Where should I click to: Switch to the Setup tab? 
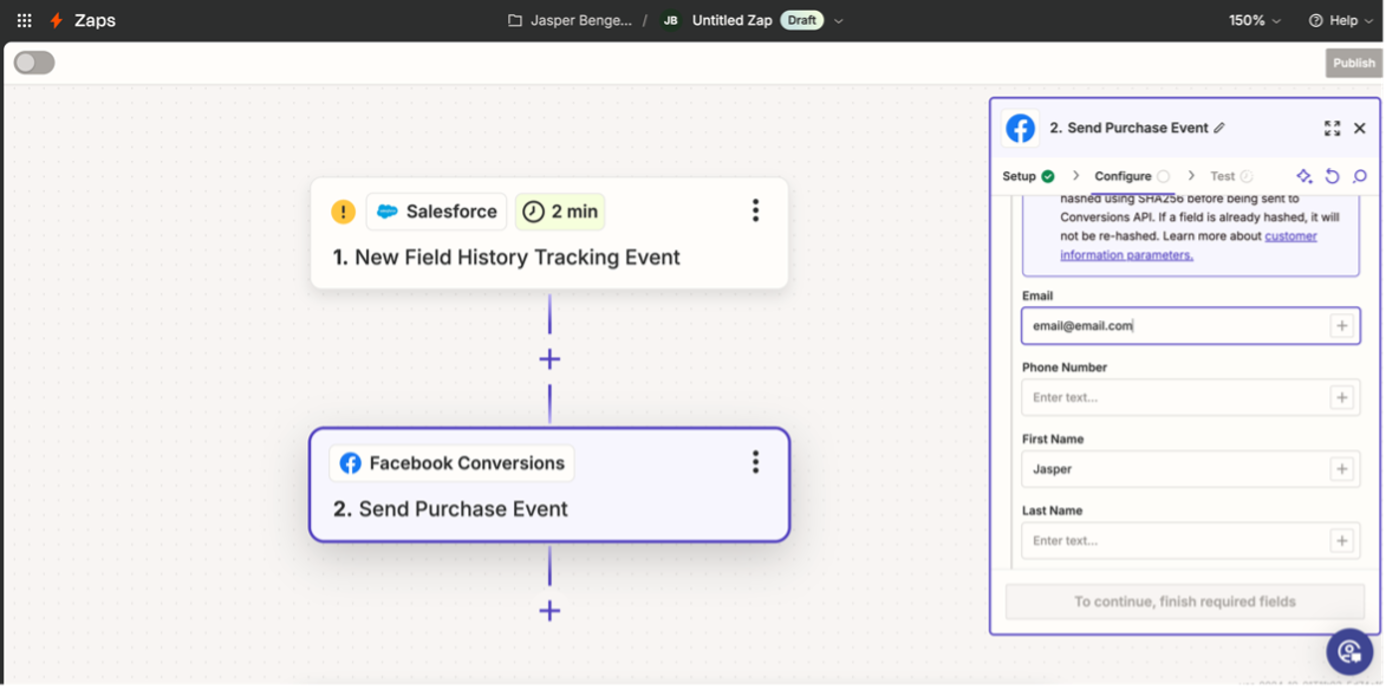click(1028, 176)
